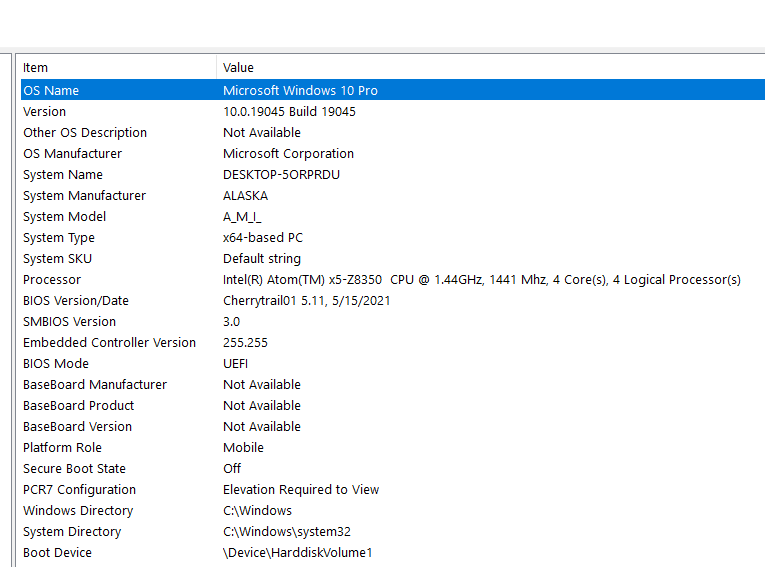Select BIOS Version/Date item

[76, 300]
